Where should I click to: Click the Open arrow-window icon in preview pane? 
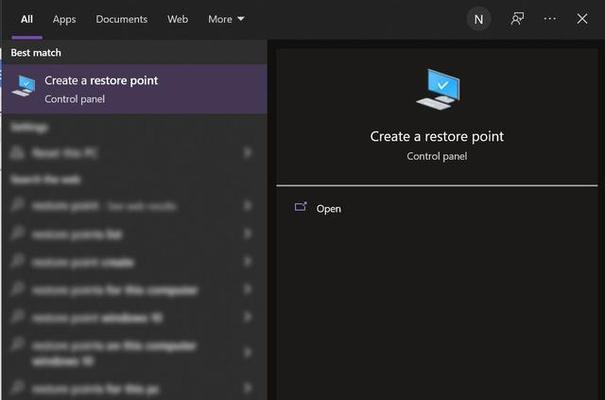coord(301,207)
